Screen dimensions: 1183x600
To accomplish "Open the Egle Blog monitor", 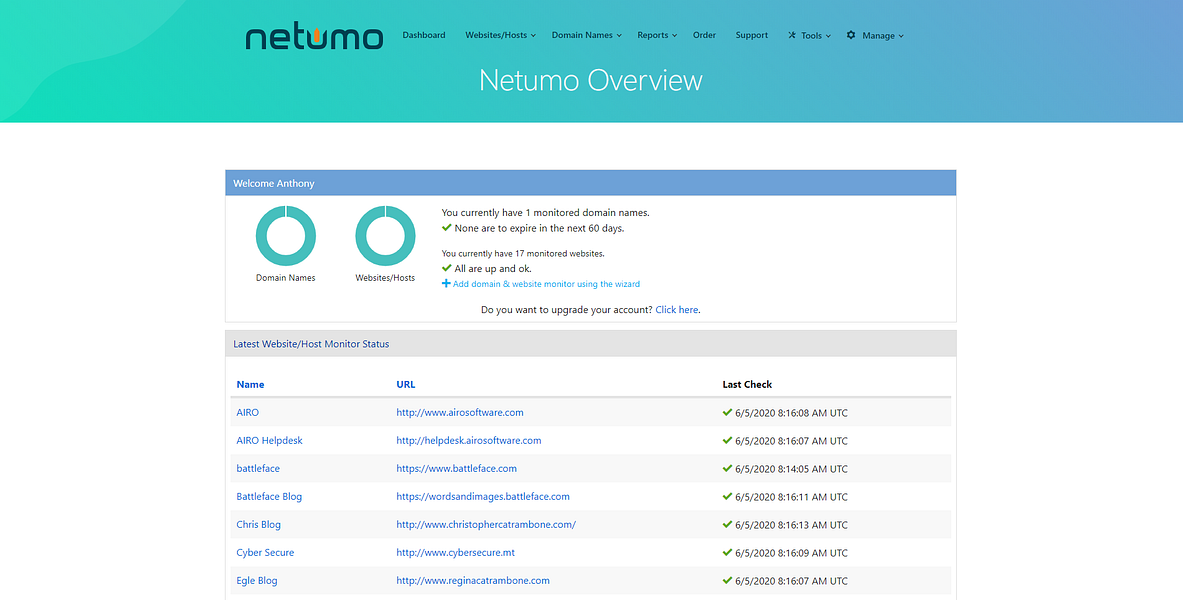I will (257, 580).
